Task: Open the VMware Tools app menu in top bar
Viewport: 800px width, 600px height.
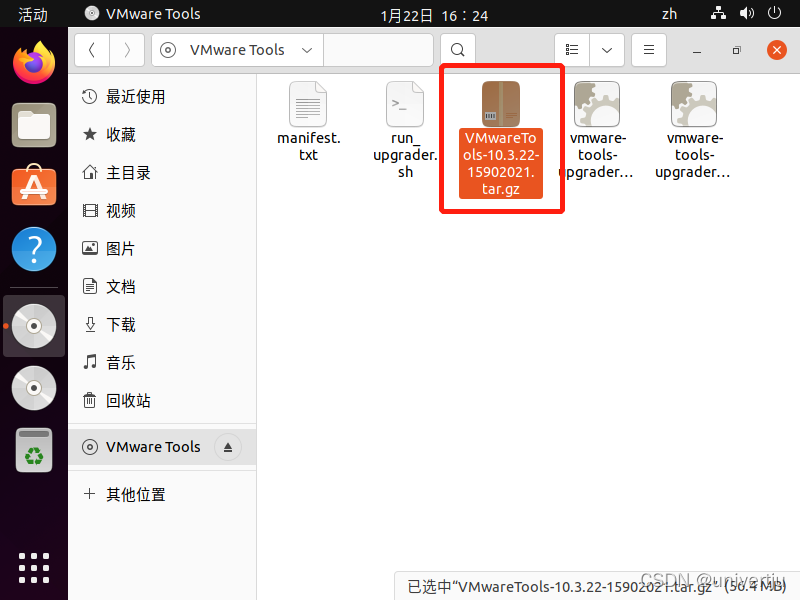Action: point(143,14)
